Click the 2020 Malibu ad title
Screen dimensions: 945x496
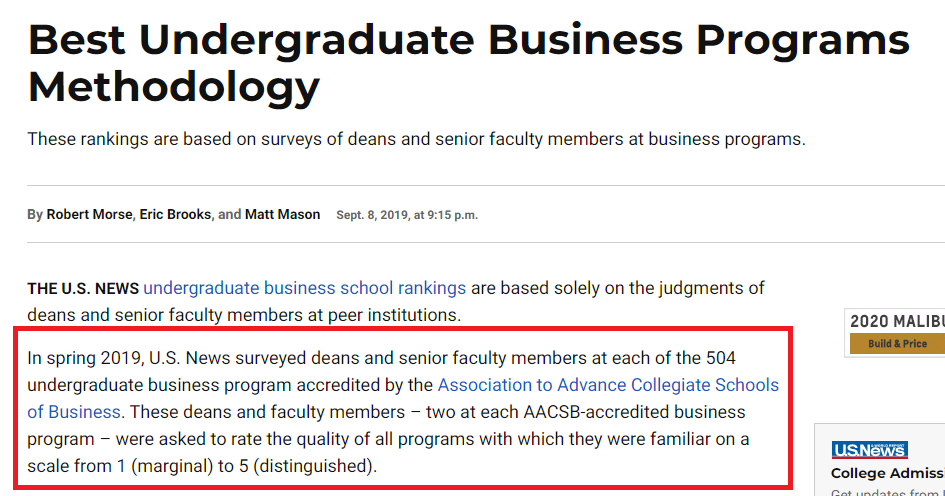896,322
